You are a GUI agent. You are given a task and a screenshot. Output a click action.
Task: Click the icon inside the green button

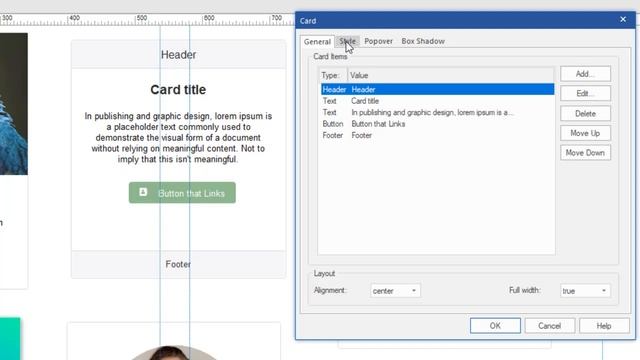pos(143,192)
